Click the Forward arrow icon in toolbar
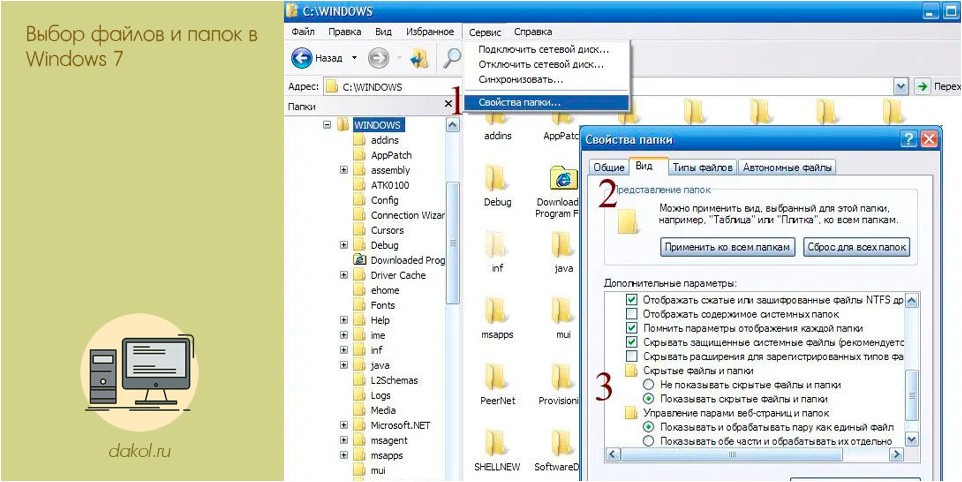The width and height of the screenshot is (962, 482). click(x=378, y=58)
